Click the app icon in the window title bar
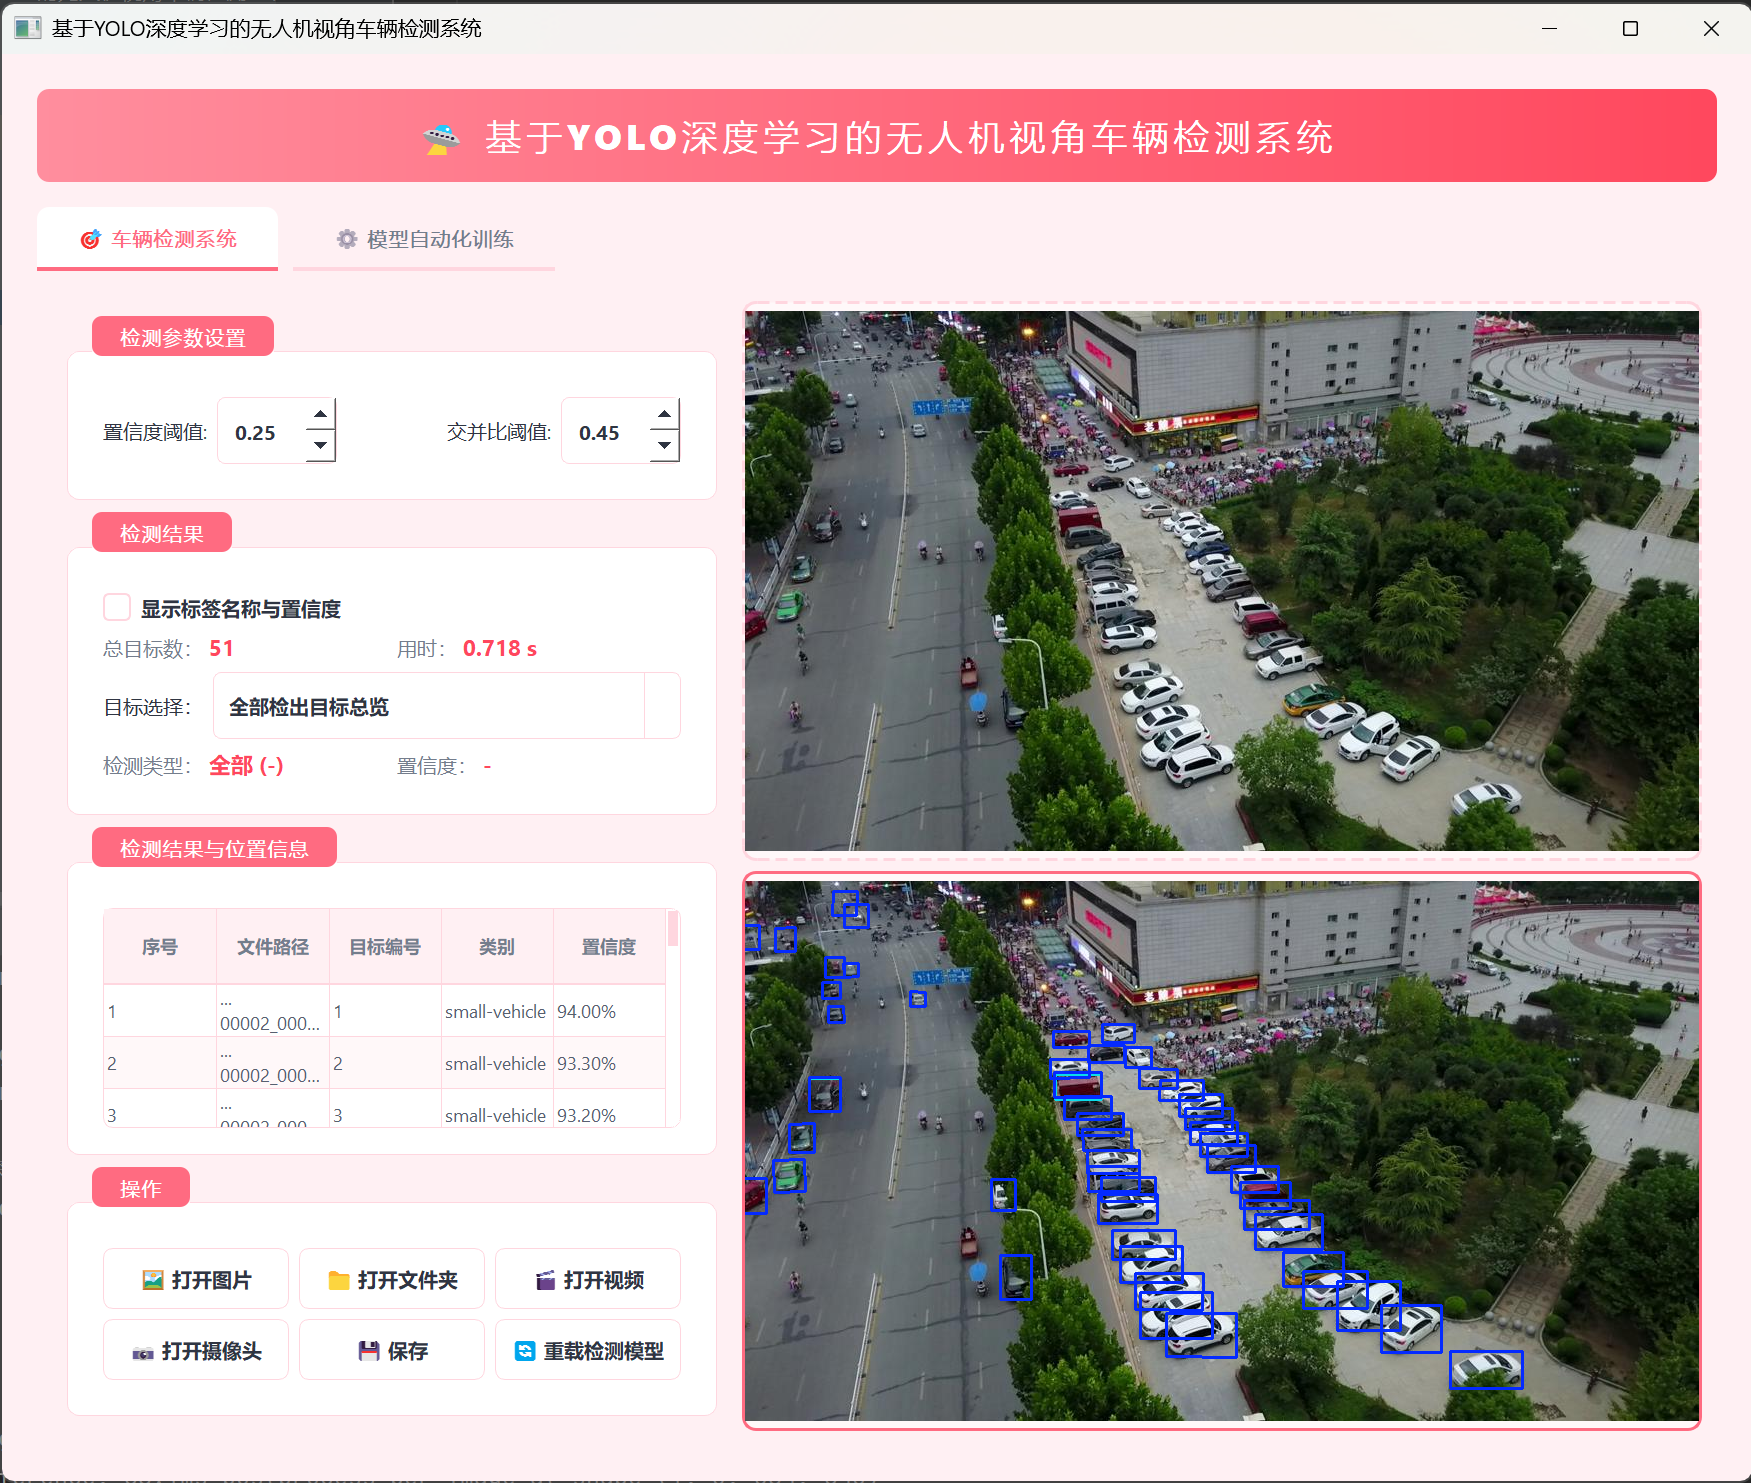The height and width of the screenshot is (1483, 1751). (27, 28)
